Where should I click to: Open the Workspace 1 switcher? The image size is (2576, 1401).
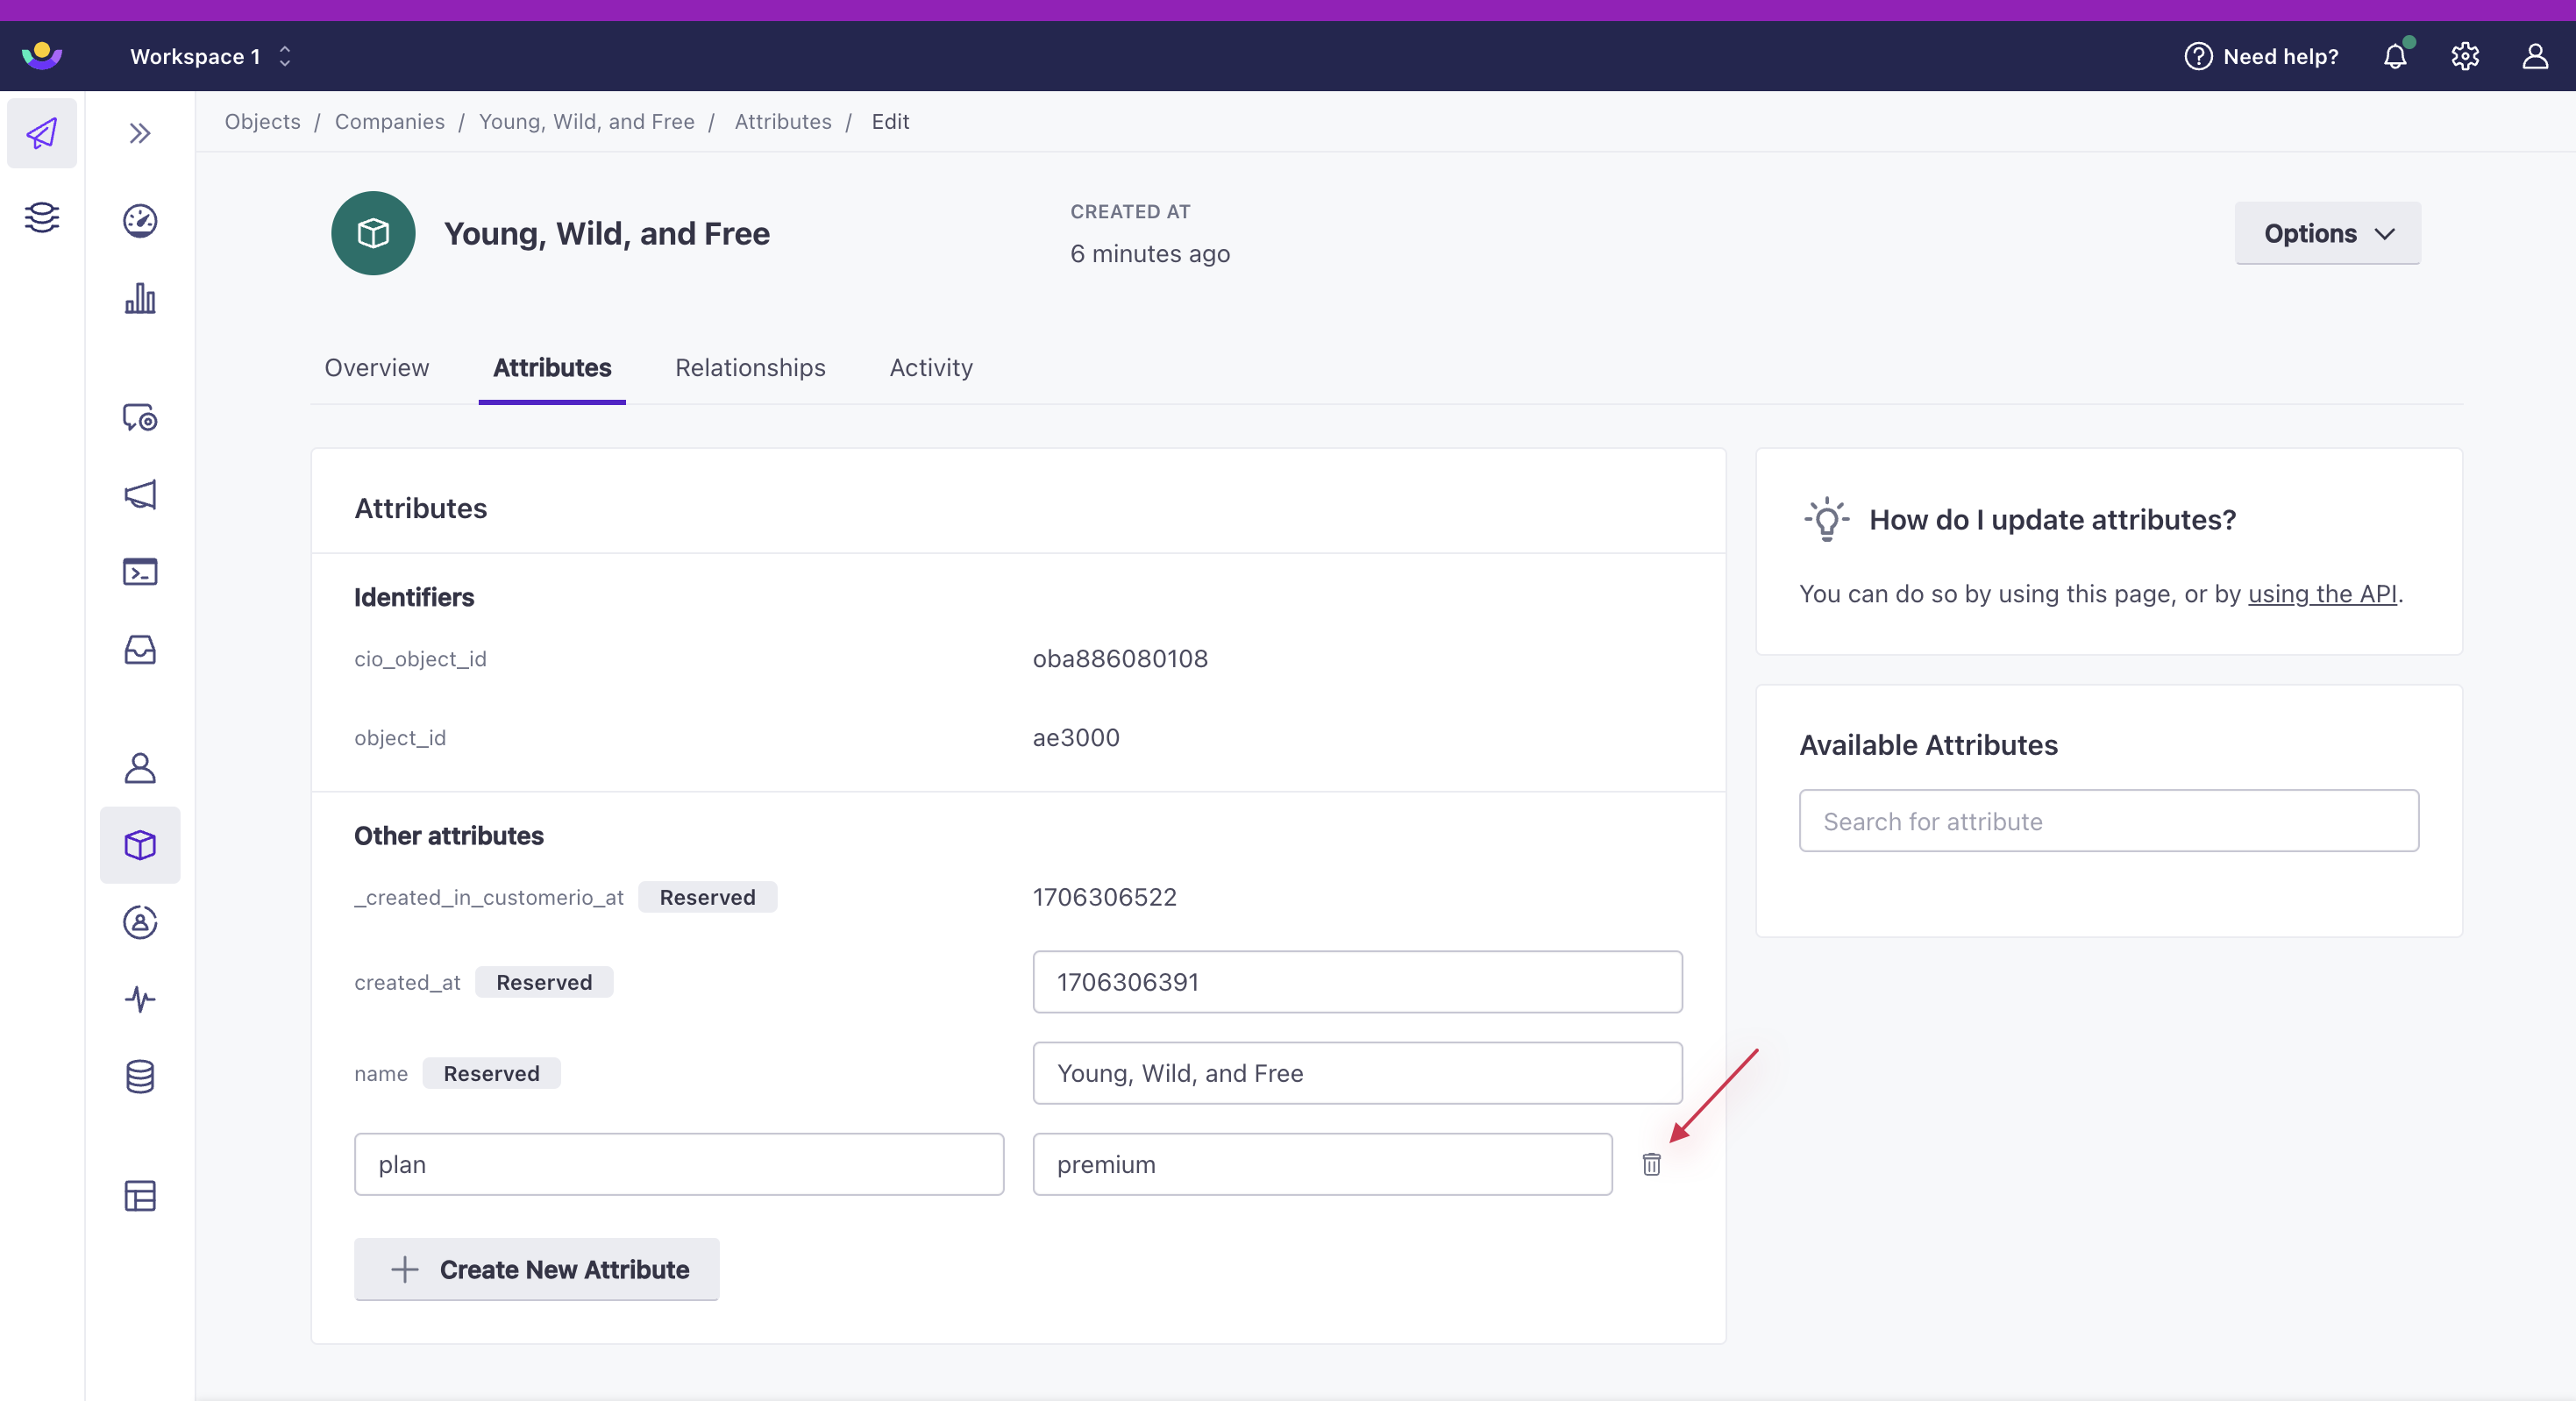point(211,56)
